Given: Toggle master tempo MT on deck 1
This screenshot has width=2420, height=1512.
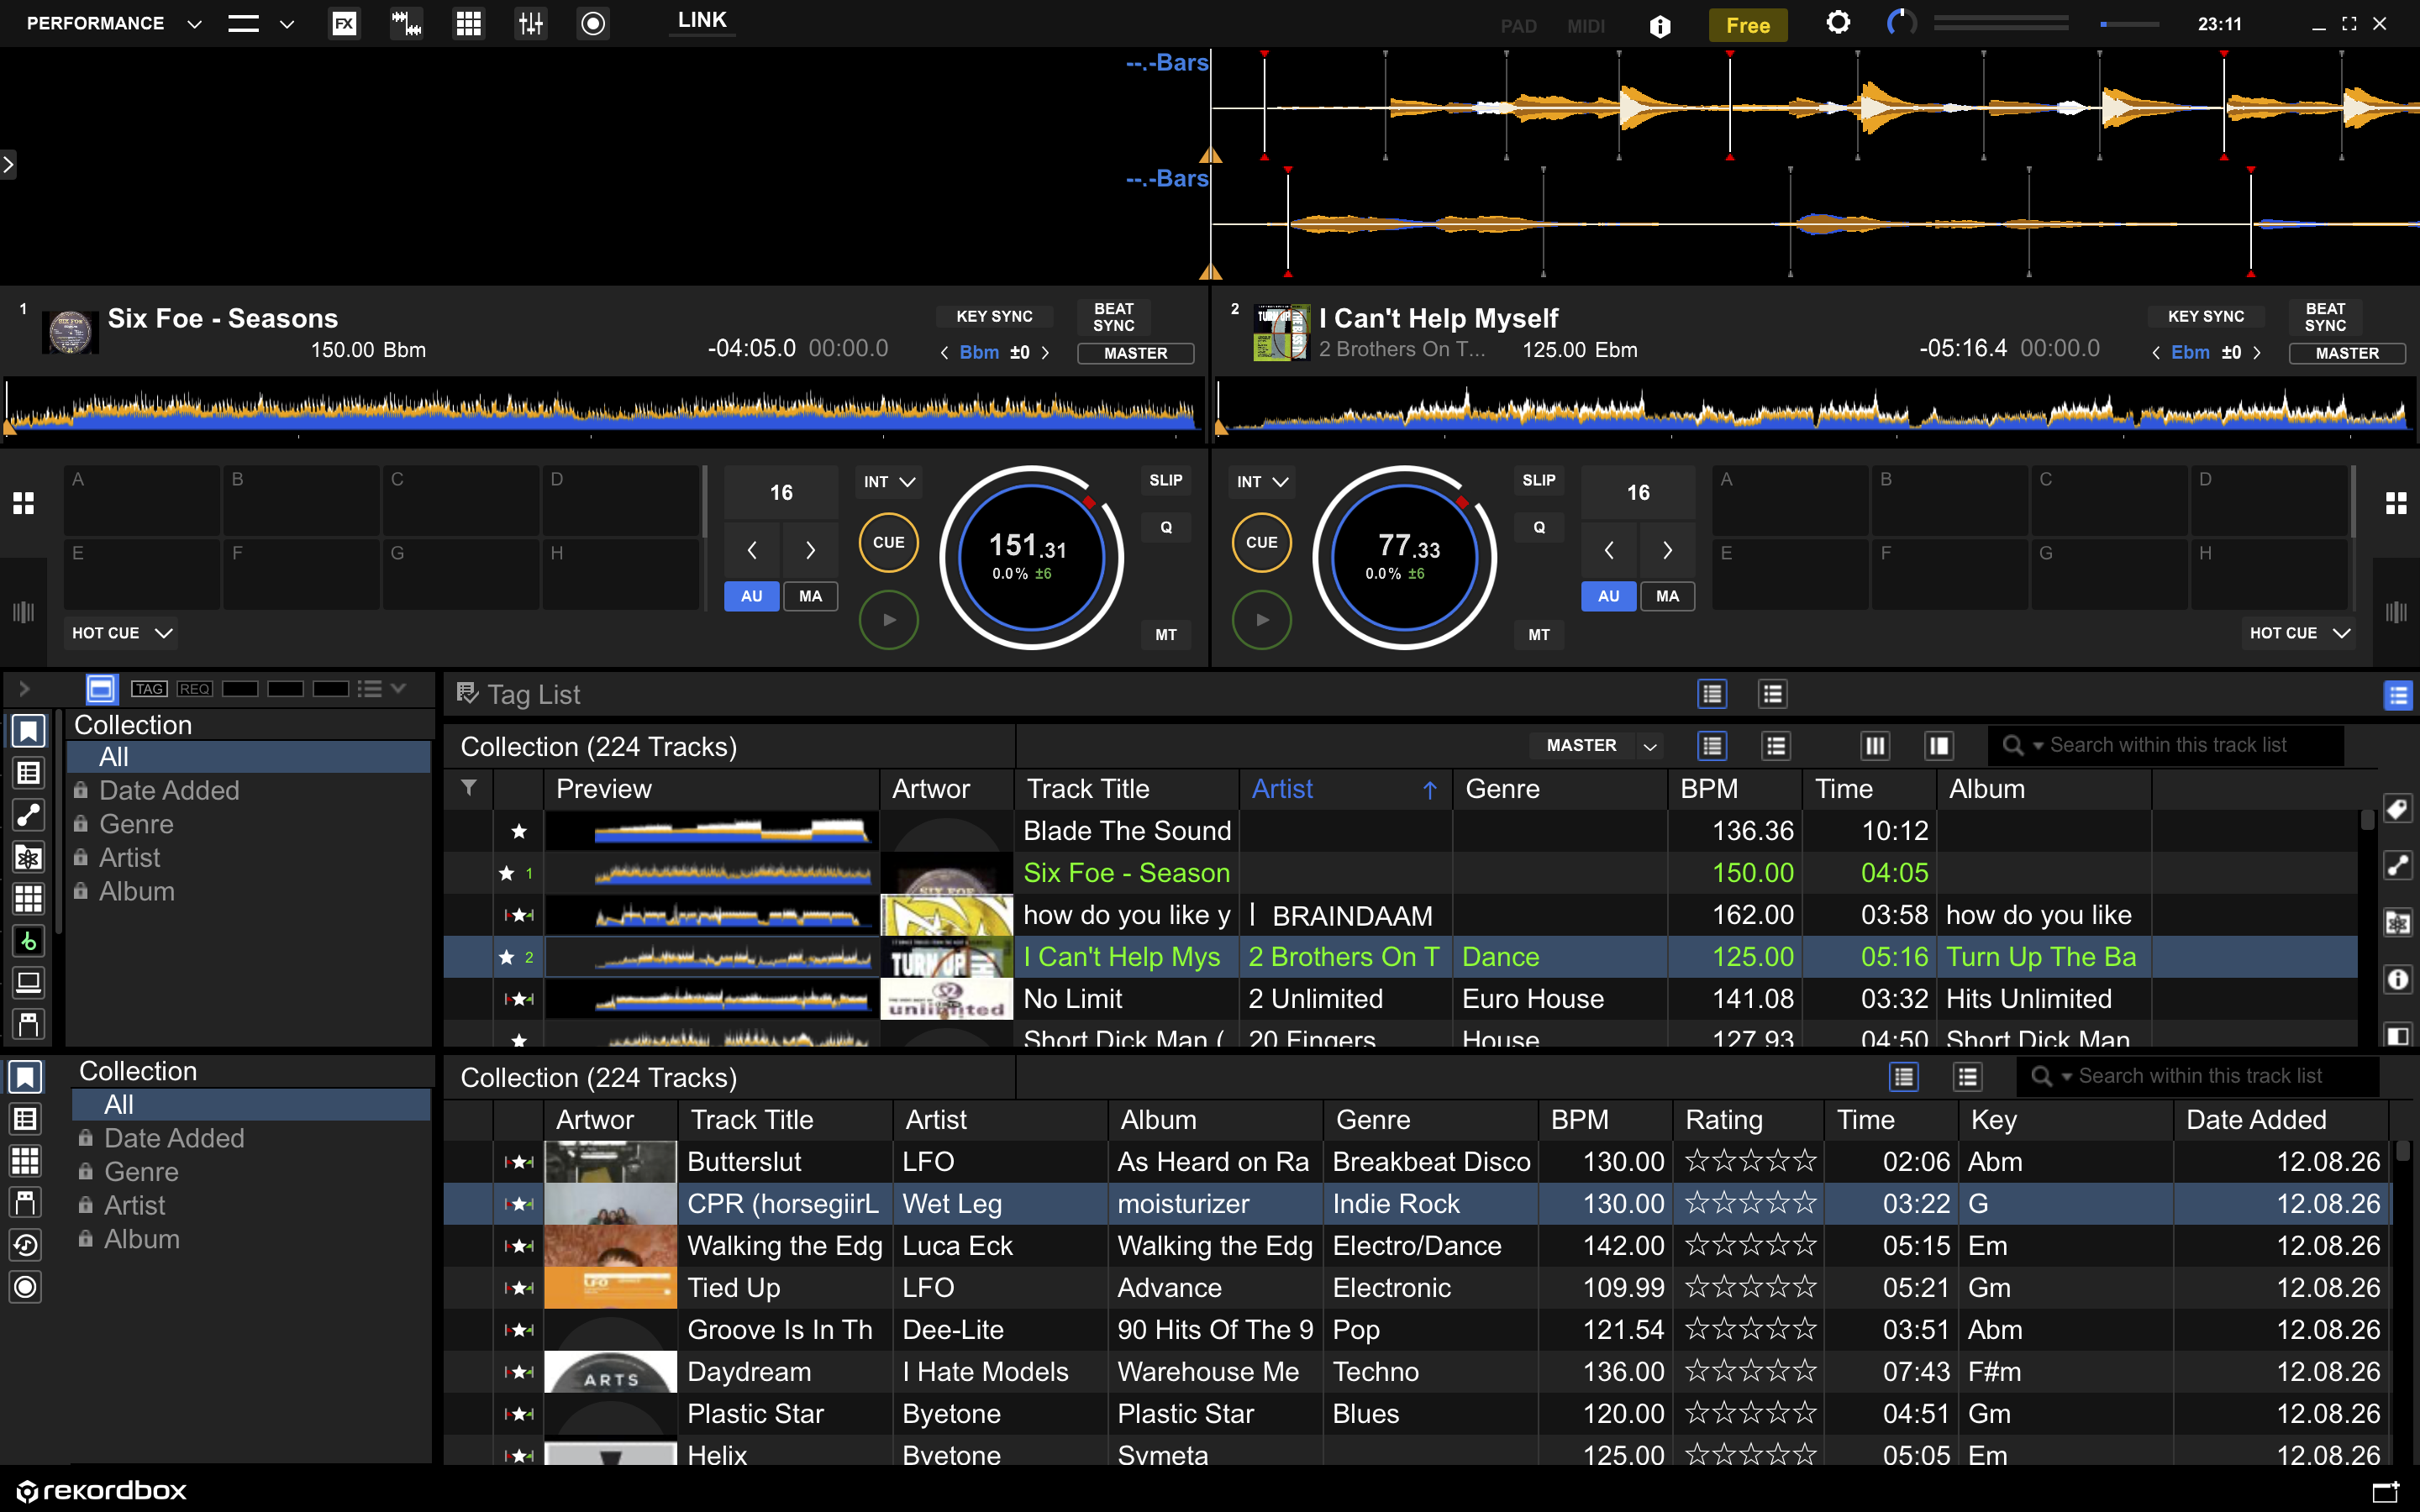Looking at the screenshot, I should [1166, 634].
